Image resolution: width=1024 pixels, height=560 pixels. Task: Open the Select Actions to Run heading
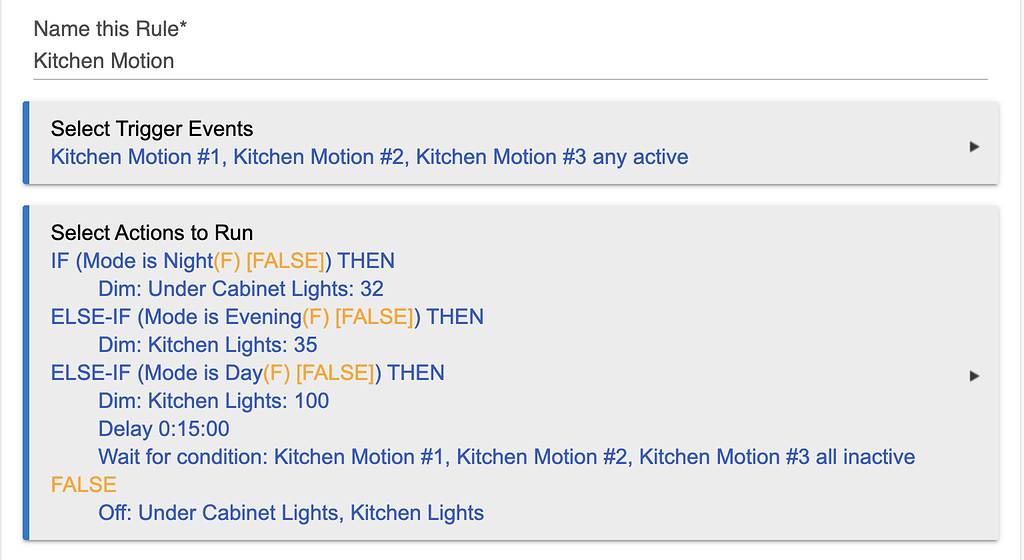152,232
